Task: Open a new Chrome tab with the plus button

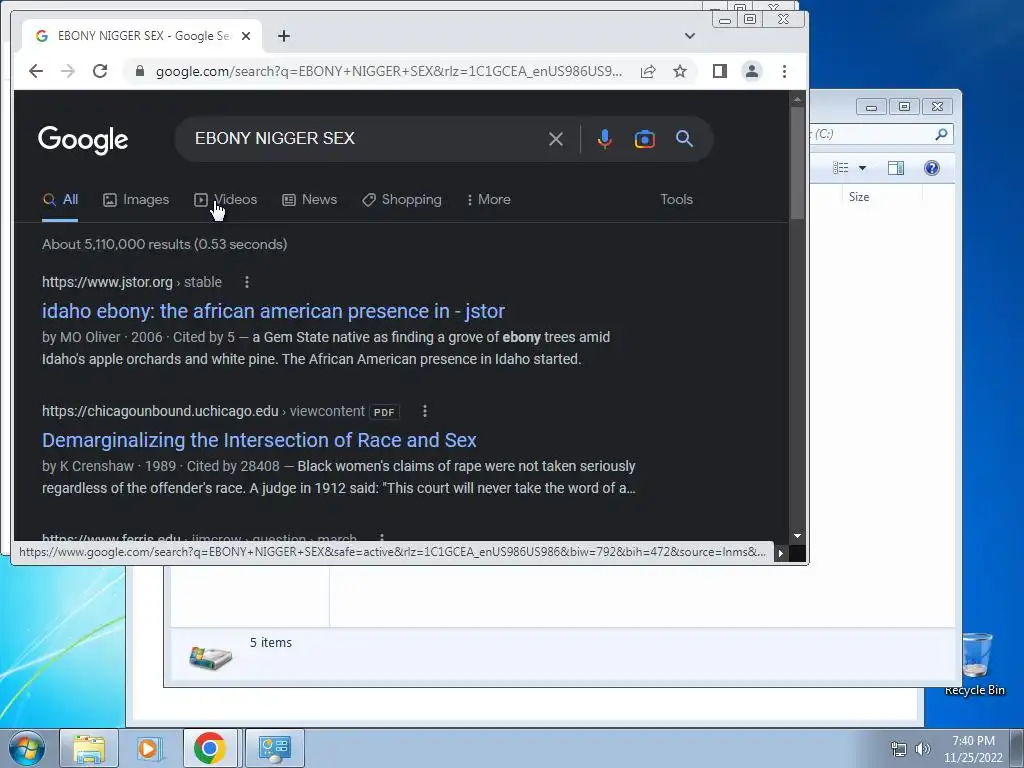Action: 283,36
